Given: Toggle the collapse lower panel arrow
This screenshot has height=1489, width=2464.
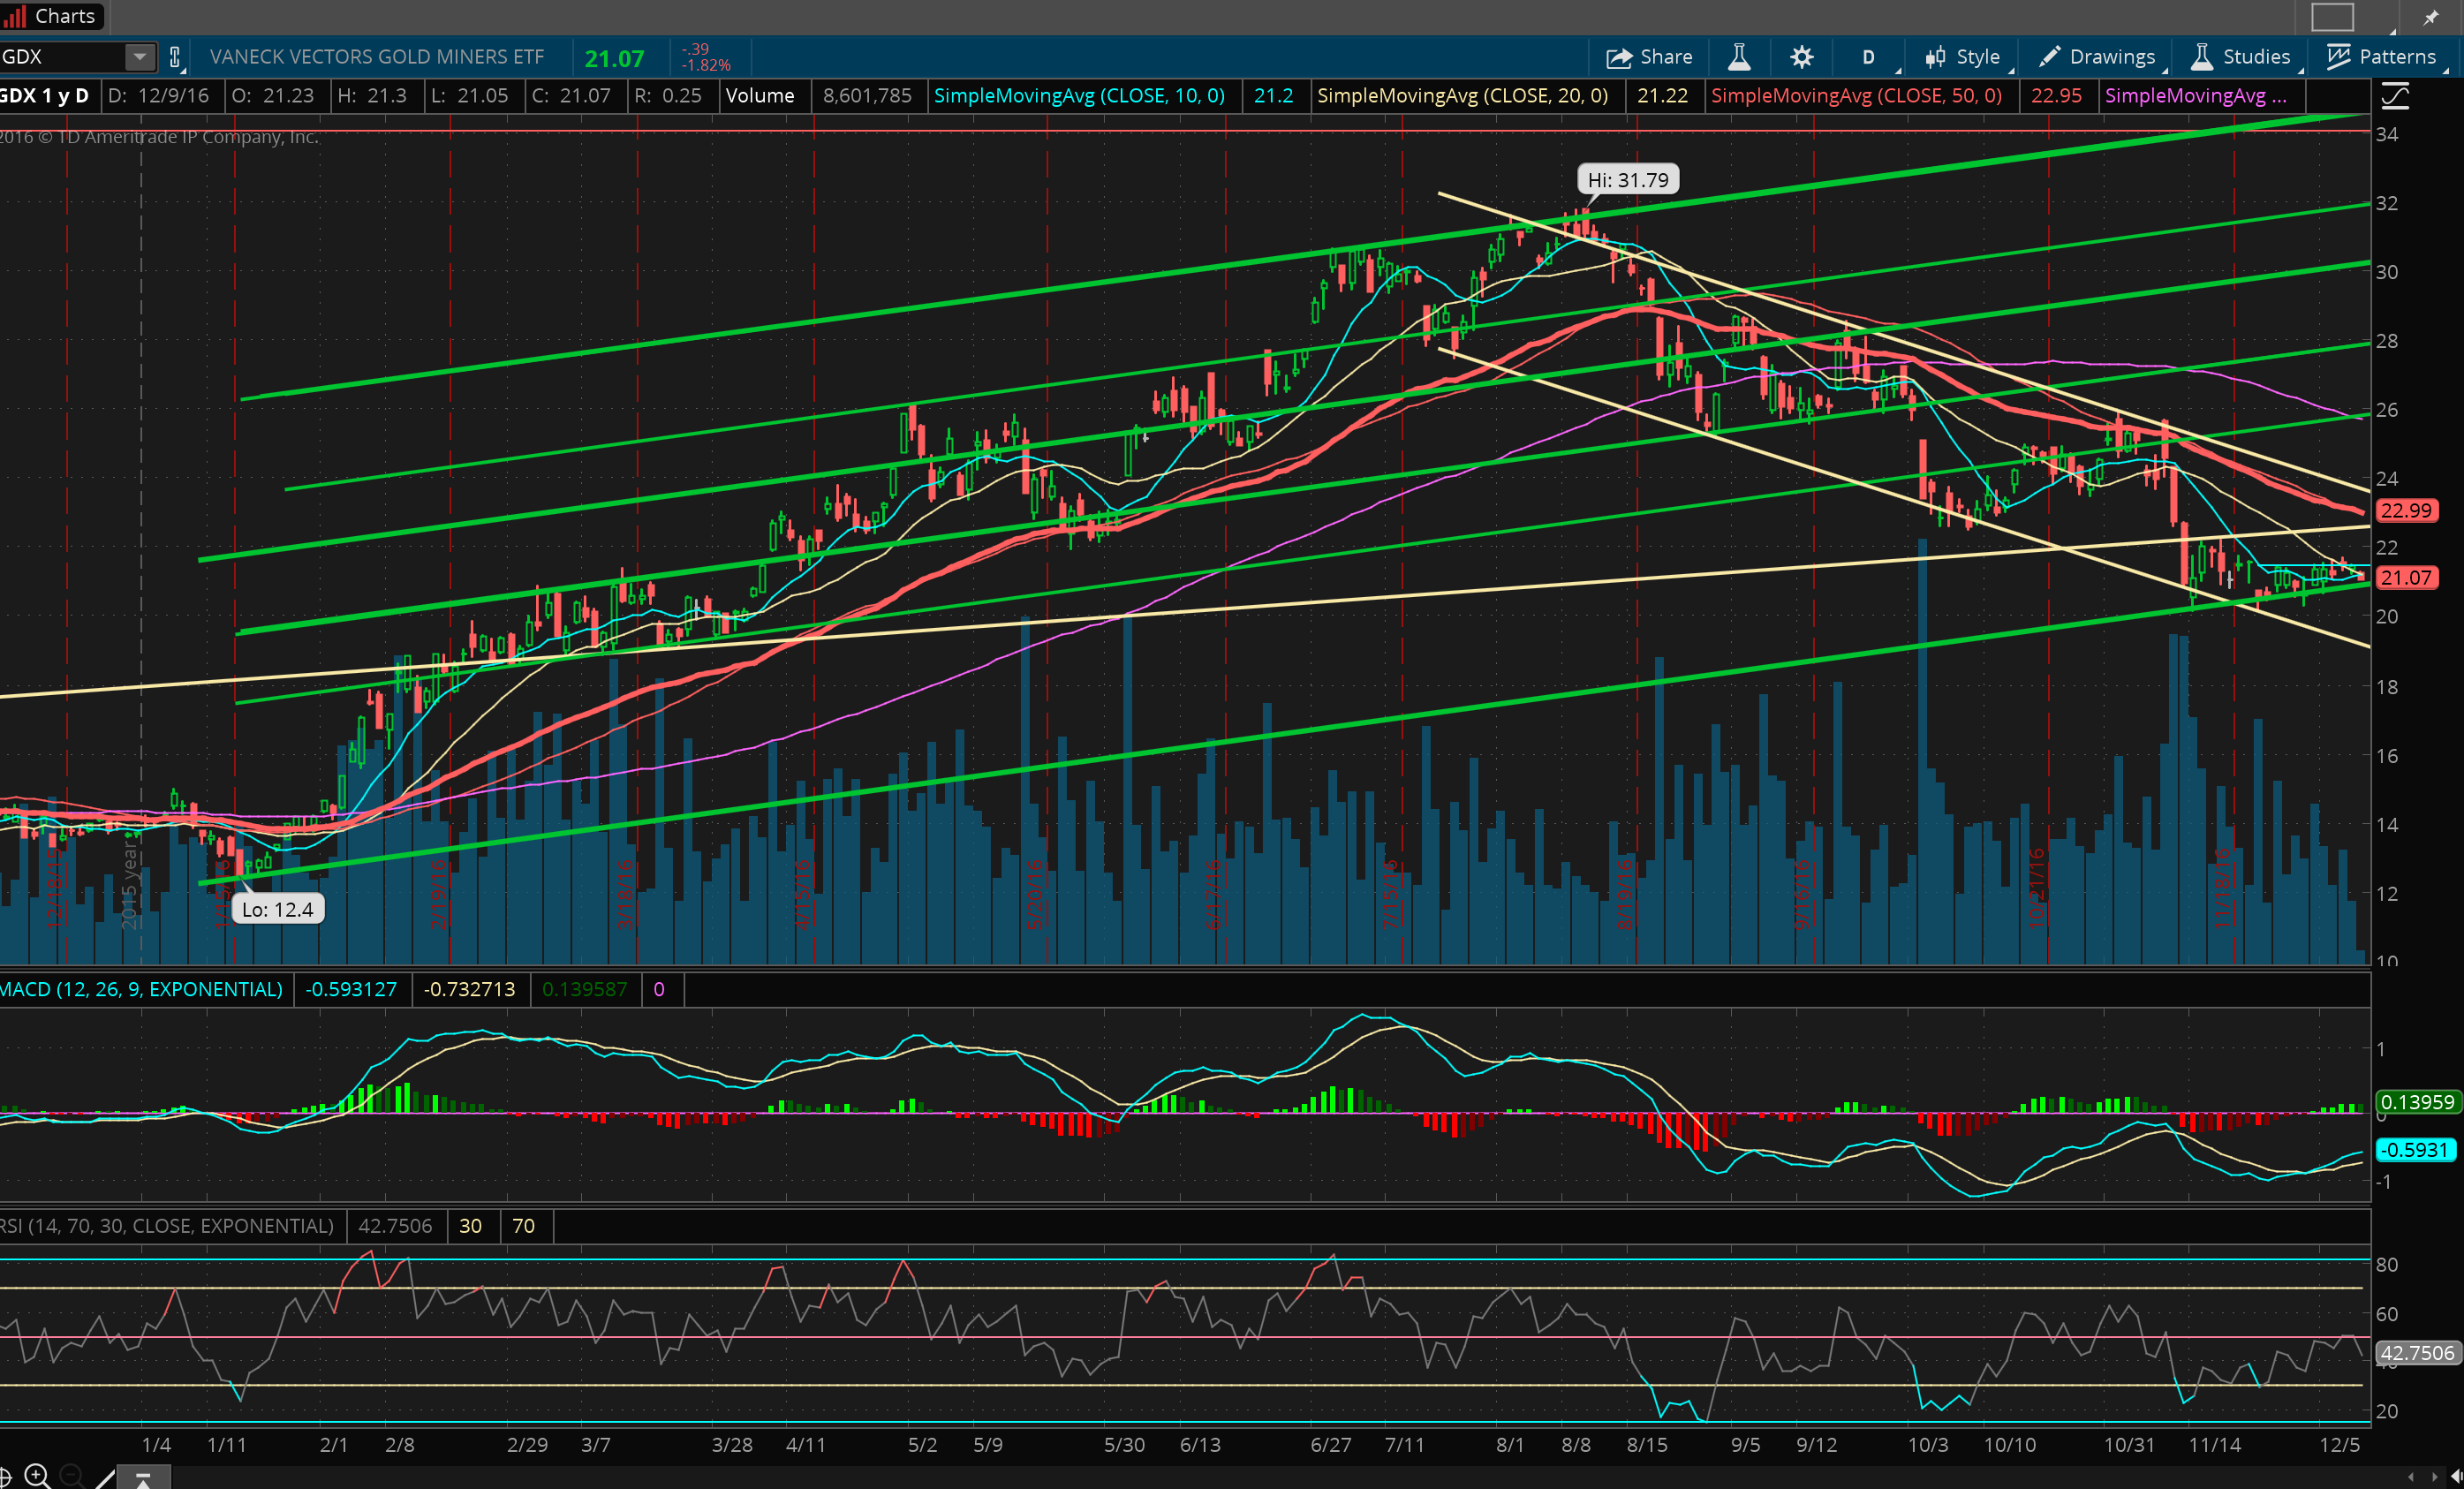Looking at the screenshot, I should click(143, 1478).
